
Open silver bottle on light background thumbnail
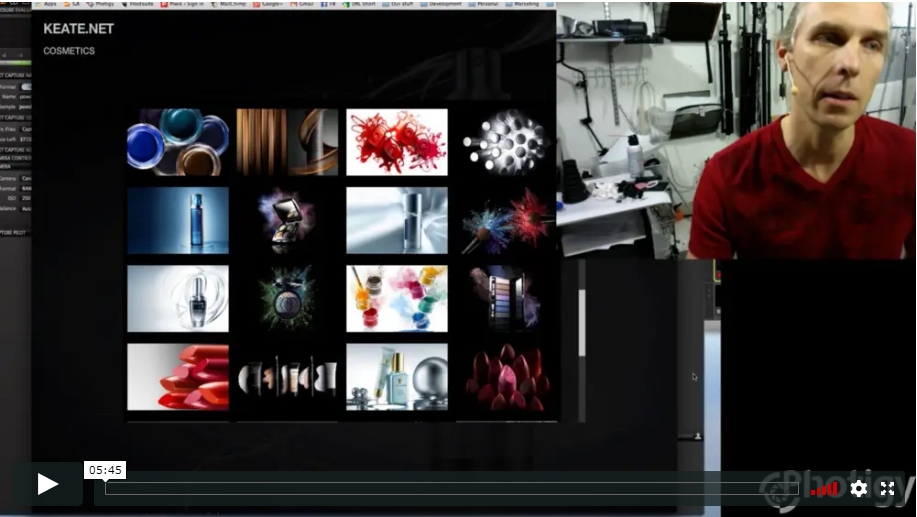coord(397,220)
